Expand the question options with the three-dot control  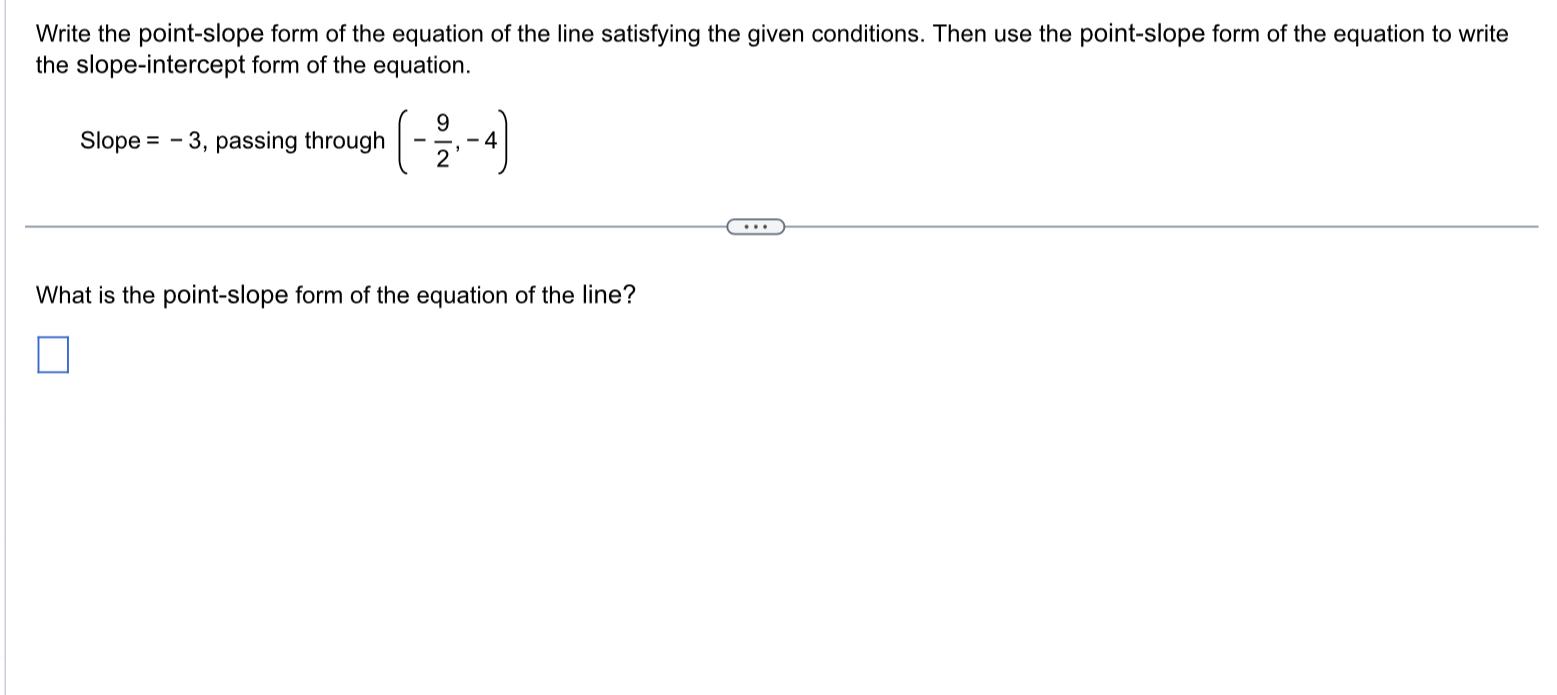[754, 227]
